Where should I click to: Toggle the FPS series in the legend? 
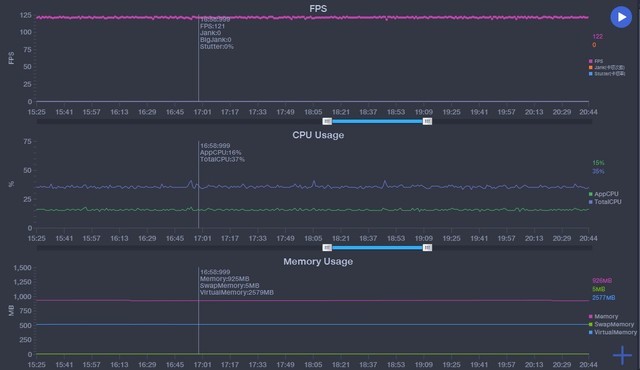tap(596, 61)
